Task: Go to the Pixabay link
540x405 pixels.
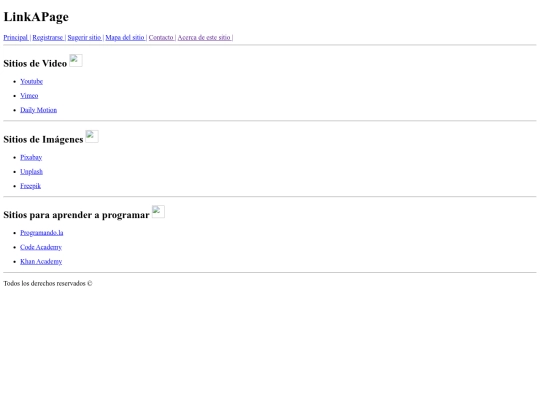Action: 31,157
